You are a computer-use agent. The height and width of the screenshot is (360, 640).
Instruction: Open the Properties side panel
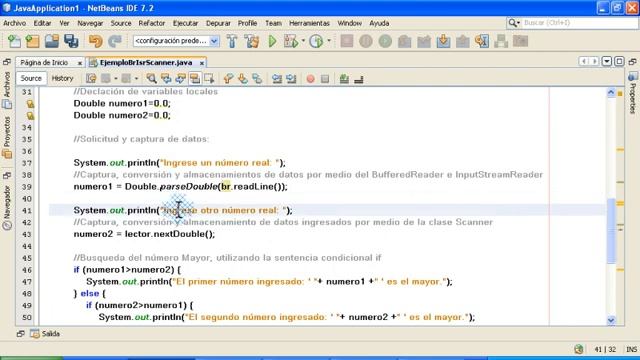[x=633, y=93]
